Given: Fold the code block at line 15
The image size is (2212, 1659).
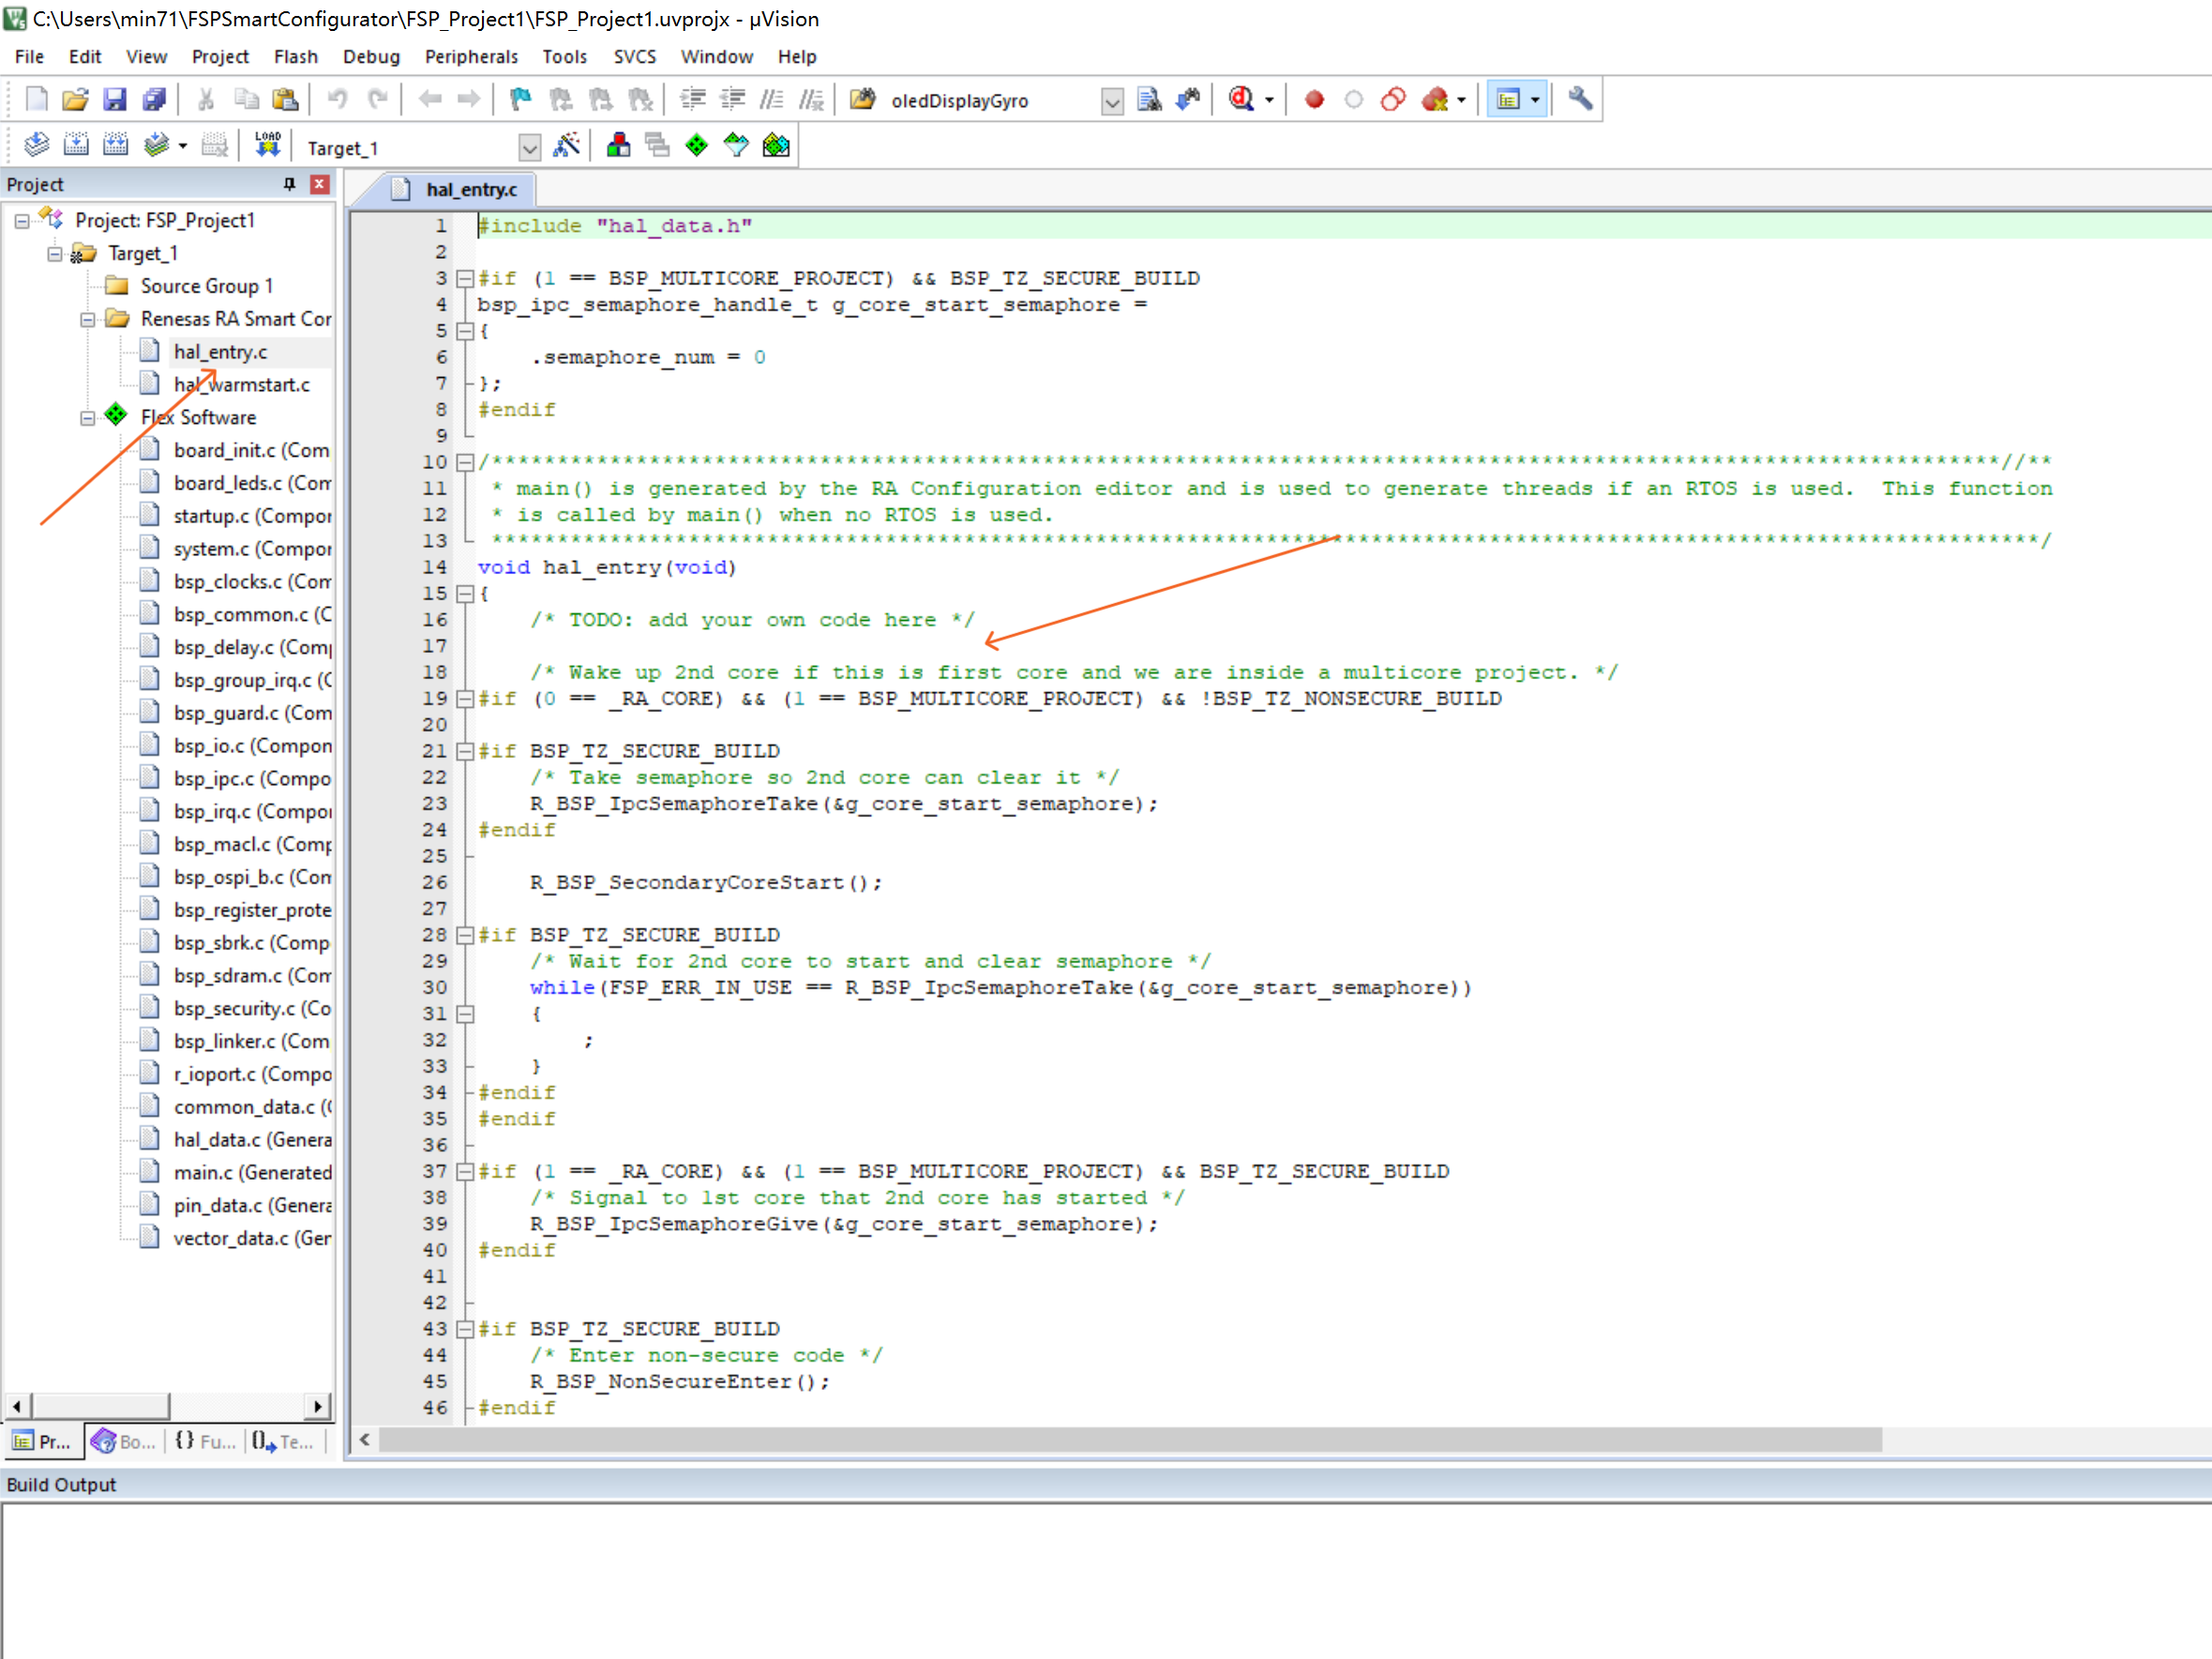Looking at the screenshot, I should click(x=465, y=594).
